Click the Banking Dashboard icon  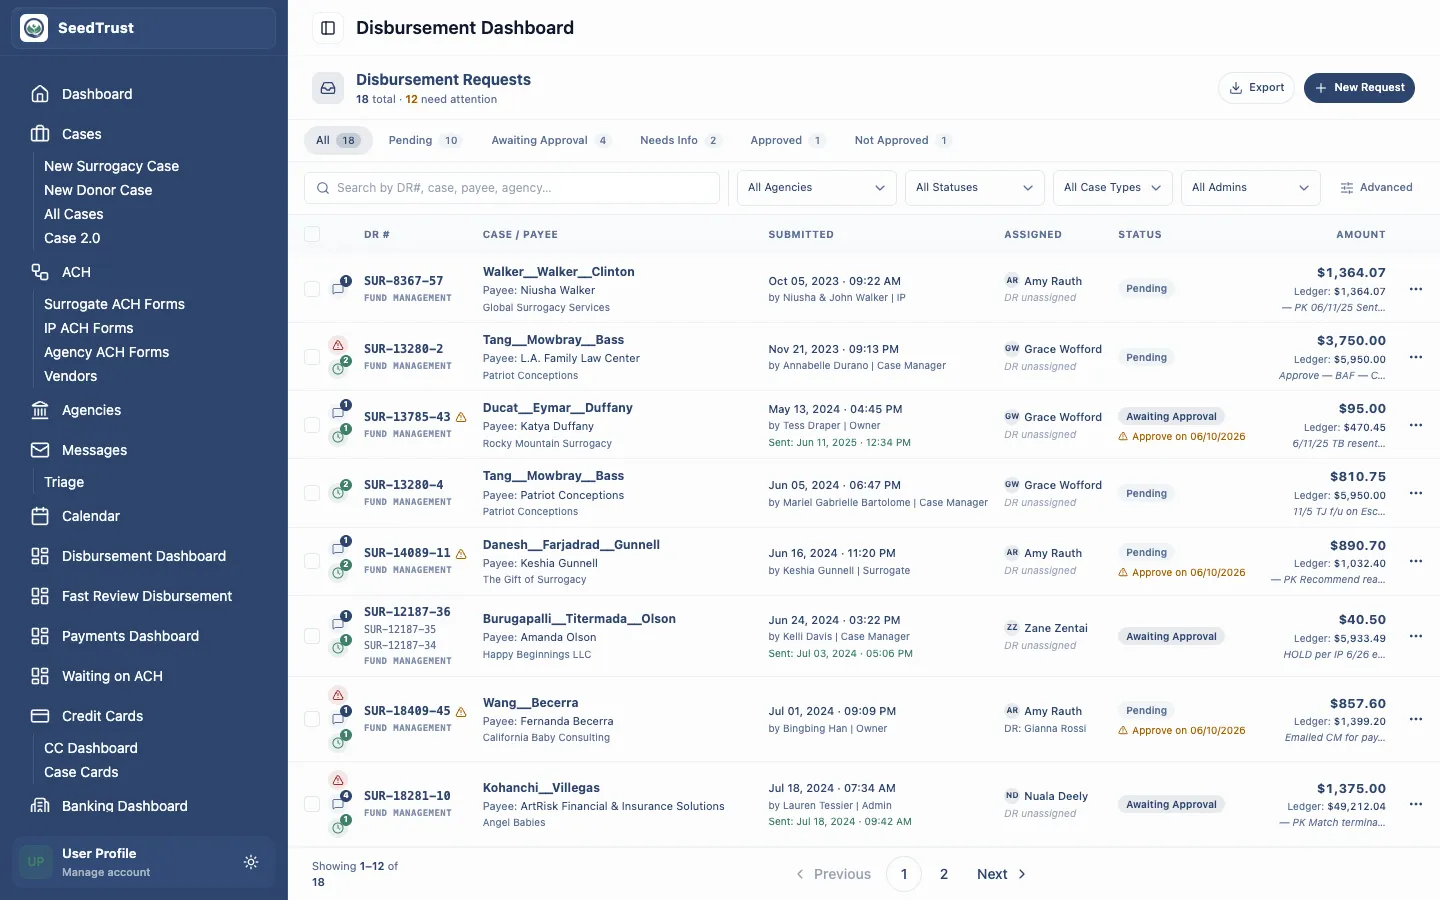pos(40,806)
